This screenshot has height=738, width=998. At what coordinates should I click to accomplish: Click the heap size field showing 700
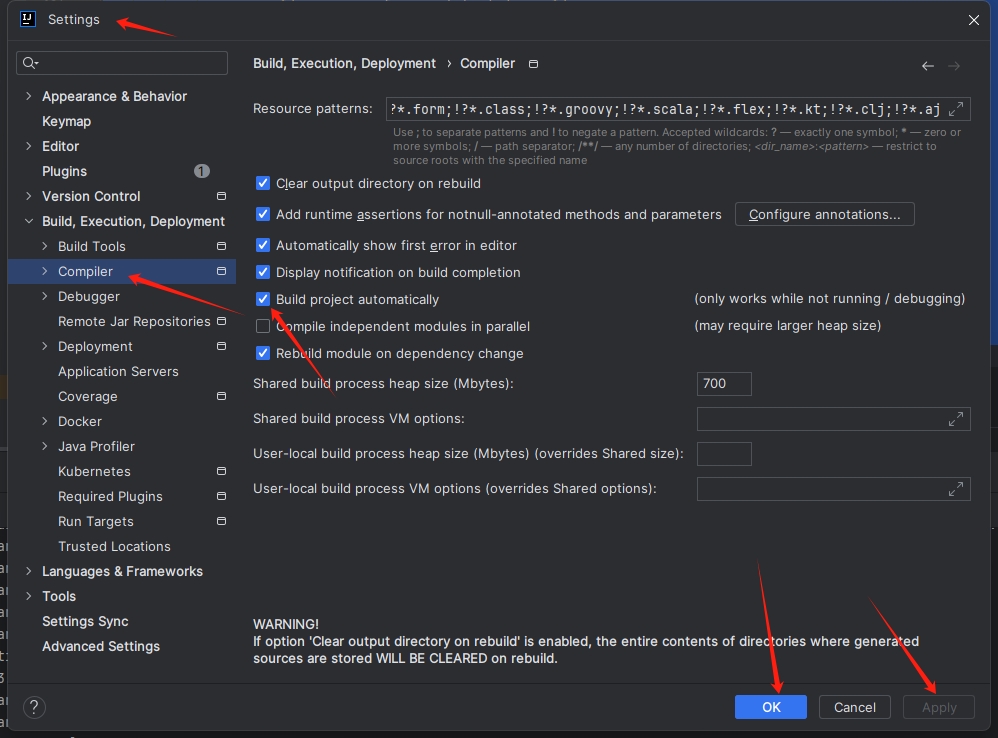tap(723, 383)
